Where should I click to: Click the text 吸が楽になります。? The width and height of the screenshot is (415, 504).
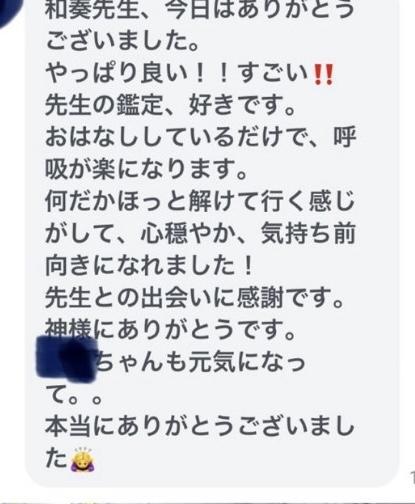[146, 170]
